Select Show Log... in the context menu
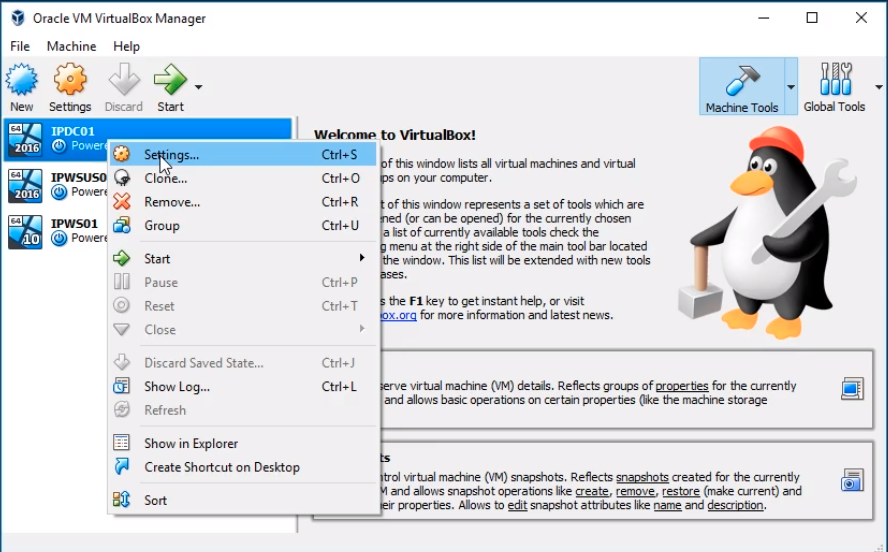The image size is (888, 552). (x=176, y=386)
